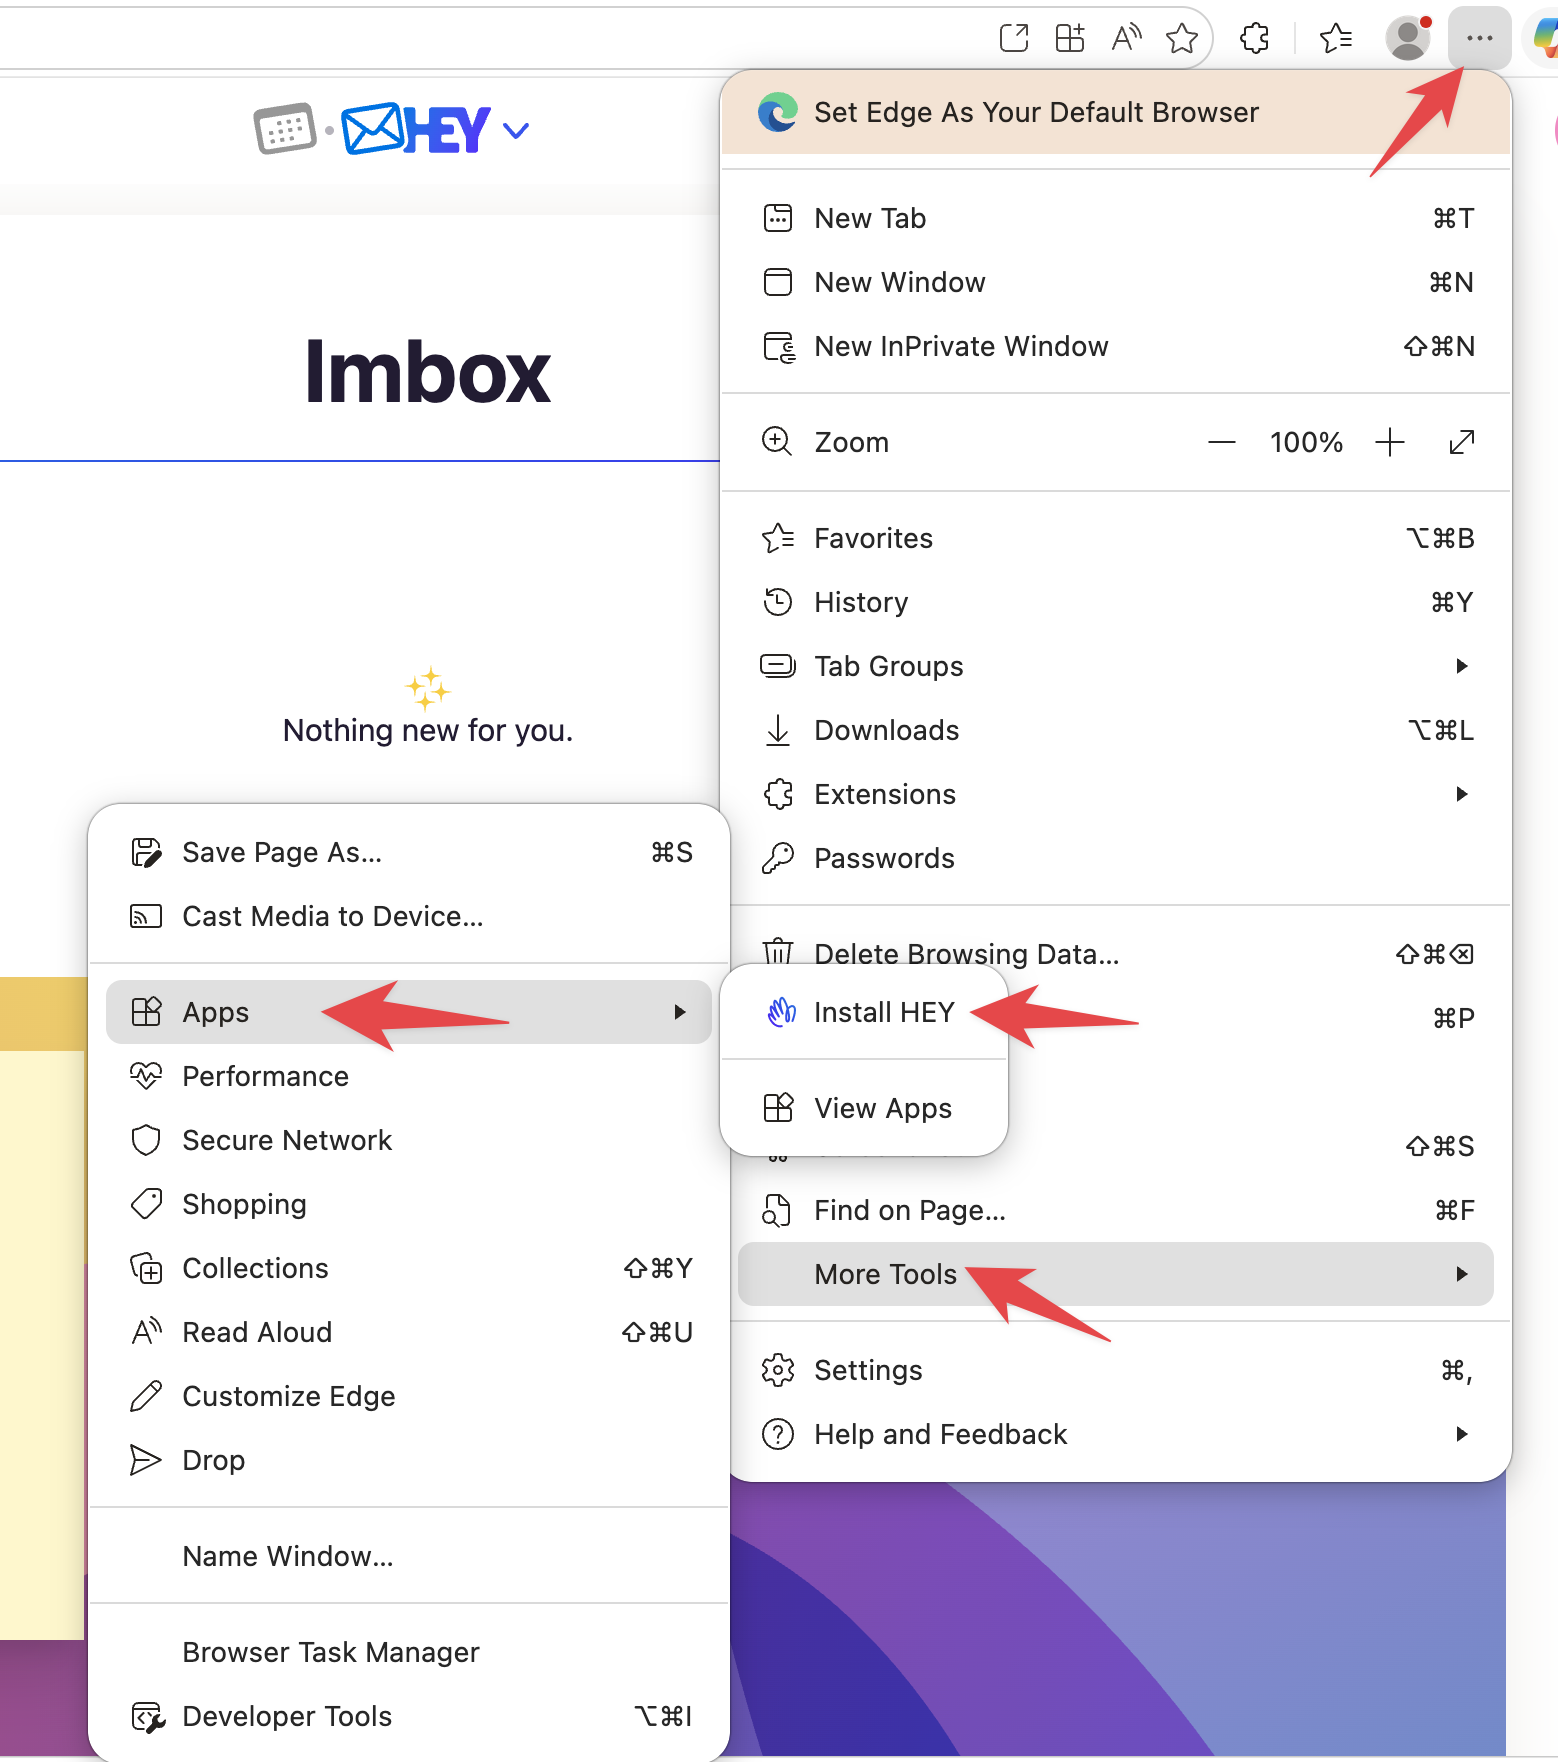Open the Favorites list toolbar icon

tap(1336, 38)
